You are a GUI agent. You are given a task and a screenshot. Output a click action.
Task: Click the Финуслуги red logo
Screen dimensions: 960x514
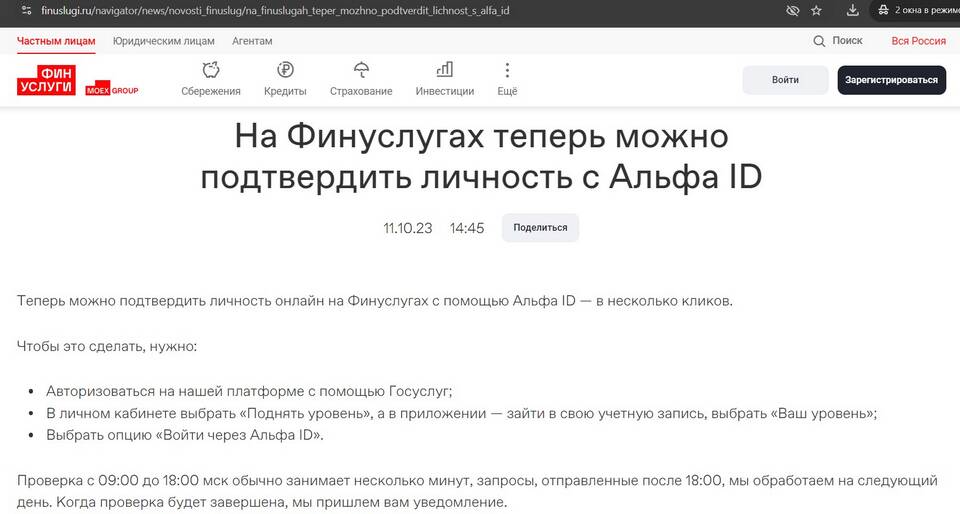tap(46, 81)
